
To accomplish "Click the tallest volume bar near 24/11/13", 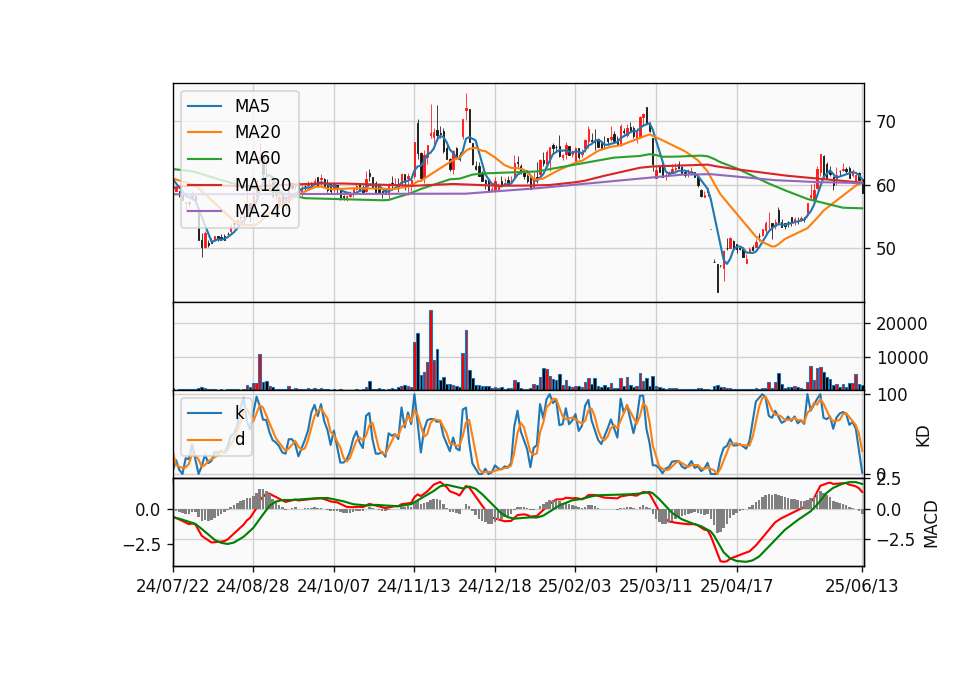I will pyautogui.click(x=431, y=350).
